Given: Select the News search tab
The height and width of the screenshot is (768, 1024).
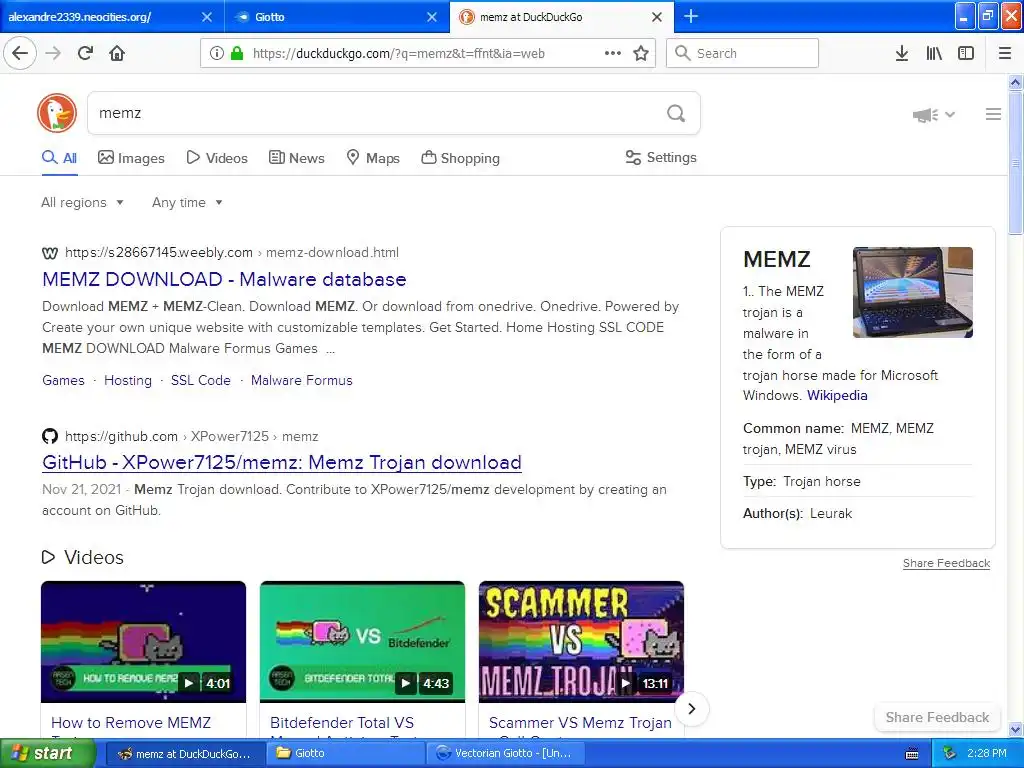Looking at the screenshot, I should pos(297,158).
